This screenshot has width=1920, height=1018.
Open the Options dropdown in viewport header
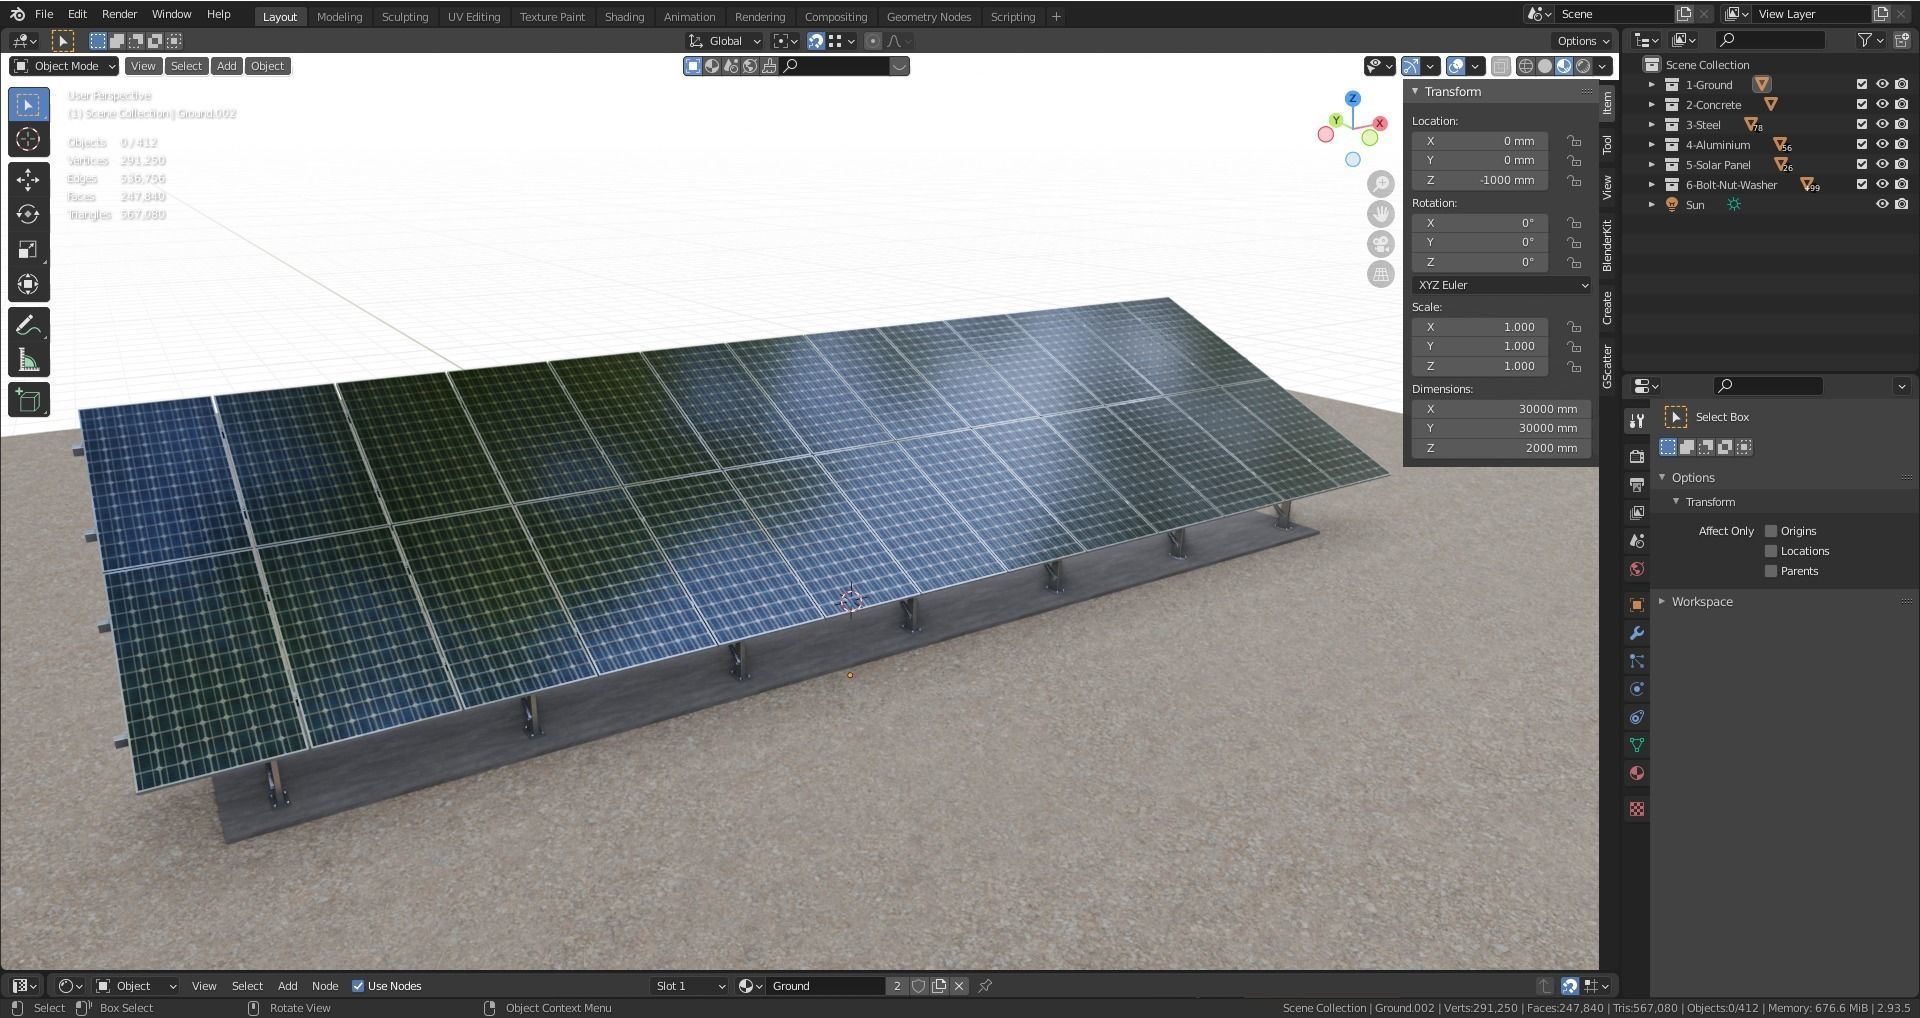pos(1583,41)
